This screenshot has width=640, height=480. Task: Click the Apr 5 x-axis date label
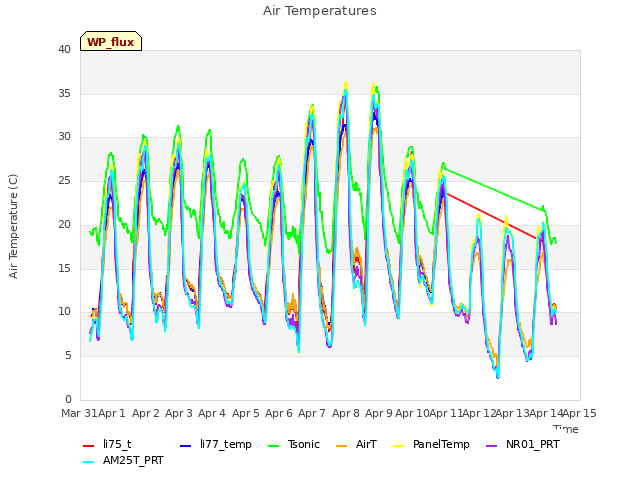(x=246, y=413)
